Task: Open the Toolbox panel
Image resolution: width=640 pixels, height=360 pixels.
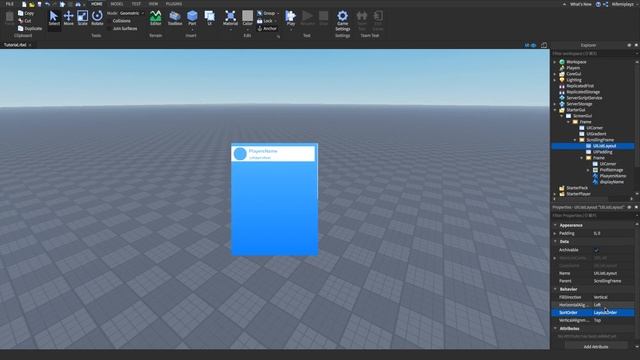Action: tap(175, 18)
